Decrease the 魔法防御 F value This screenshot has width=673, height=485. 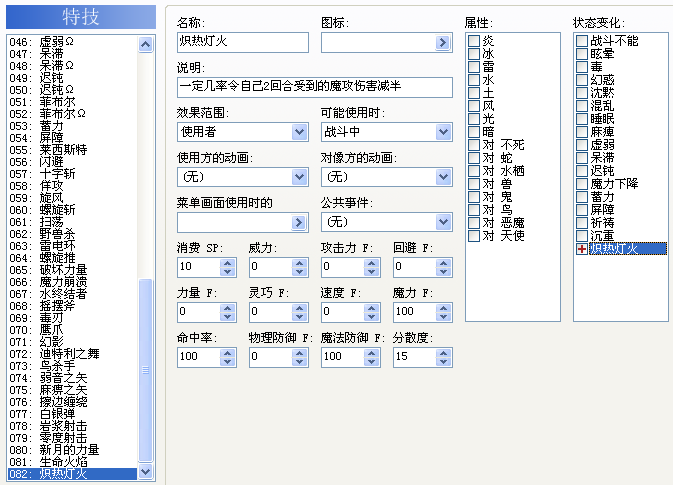click(x=372, y=362)
